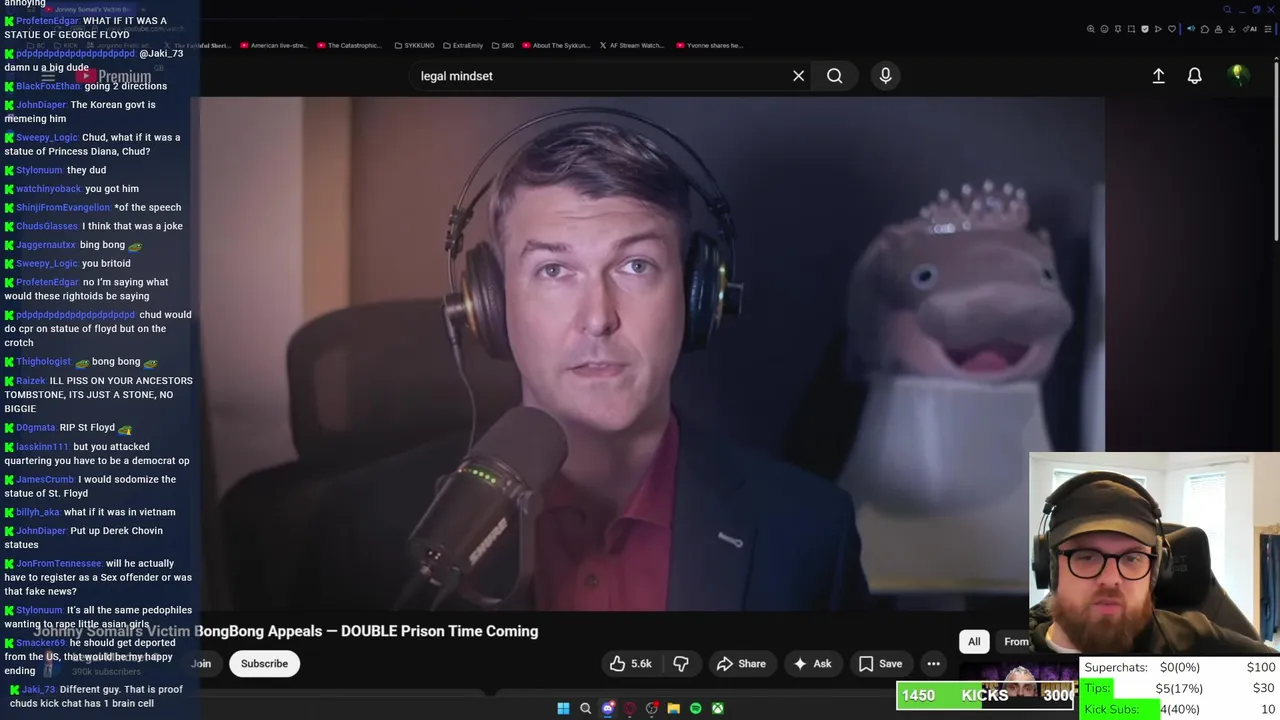1280x720 pixels.
Task: Open the Windows Start menu
Action: pyautogui.click(x=563, y=708)
